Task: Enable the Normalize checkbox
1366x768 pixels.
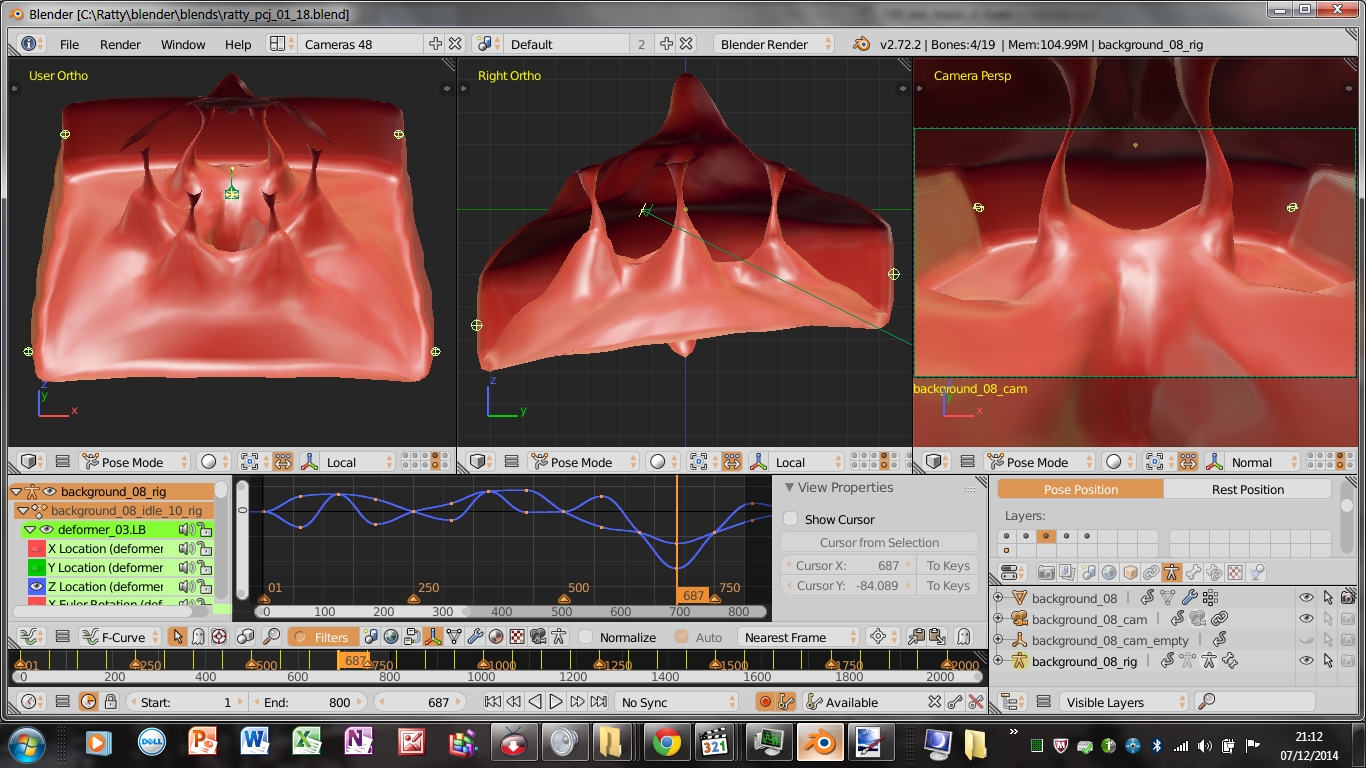Action: (x=585, y=637)
